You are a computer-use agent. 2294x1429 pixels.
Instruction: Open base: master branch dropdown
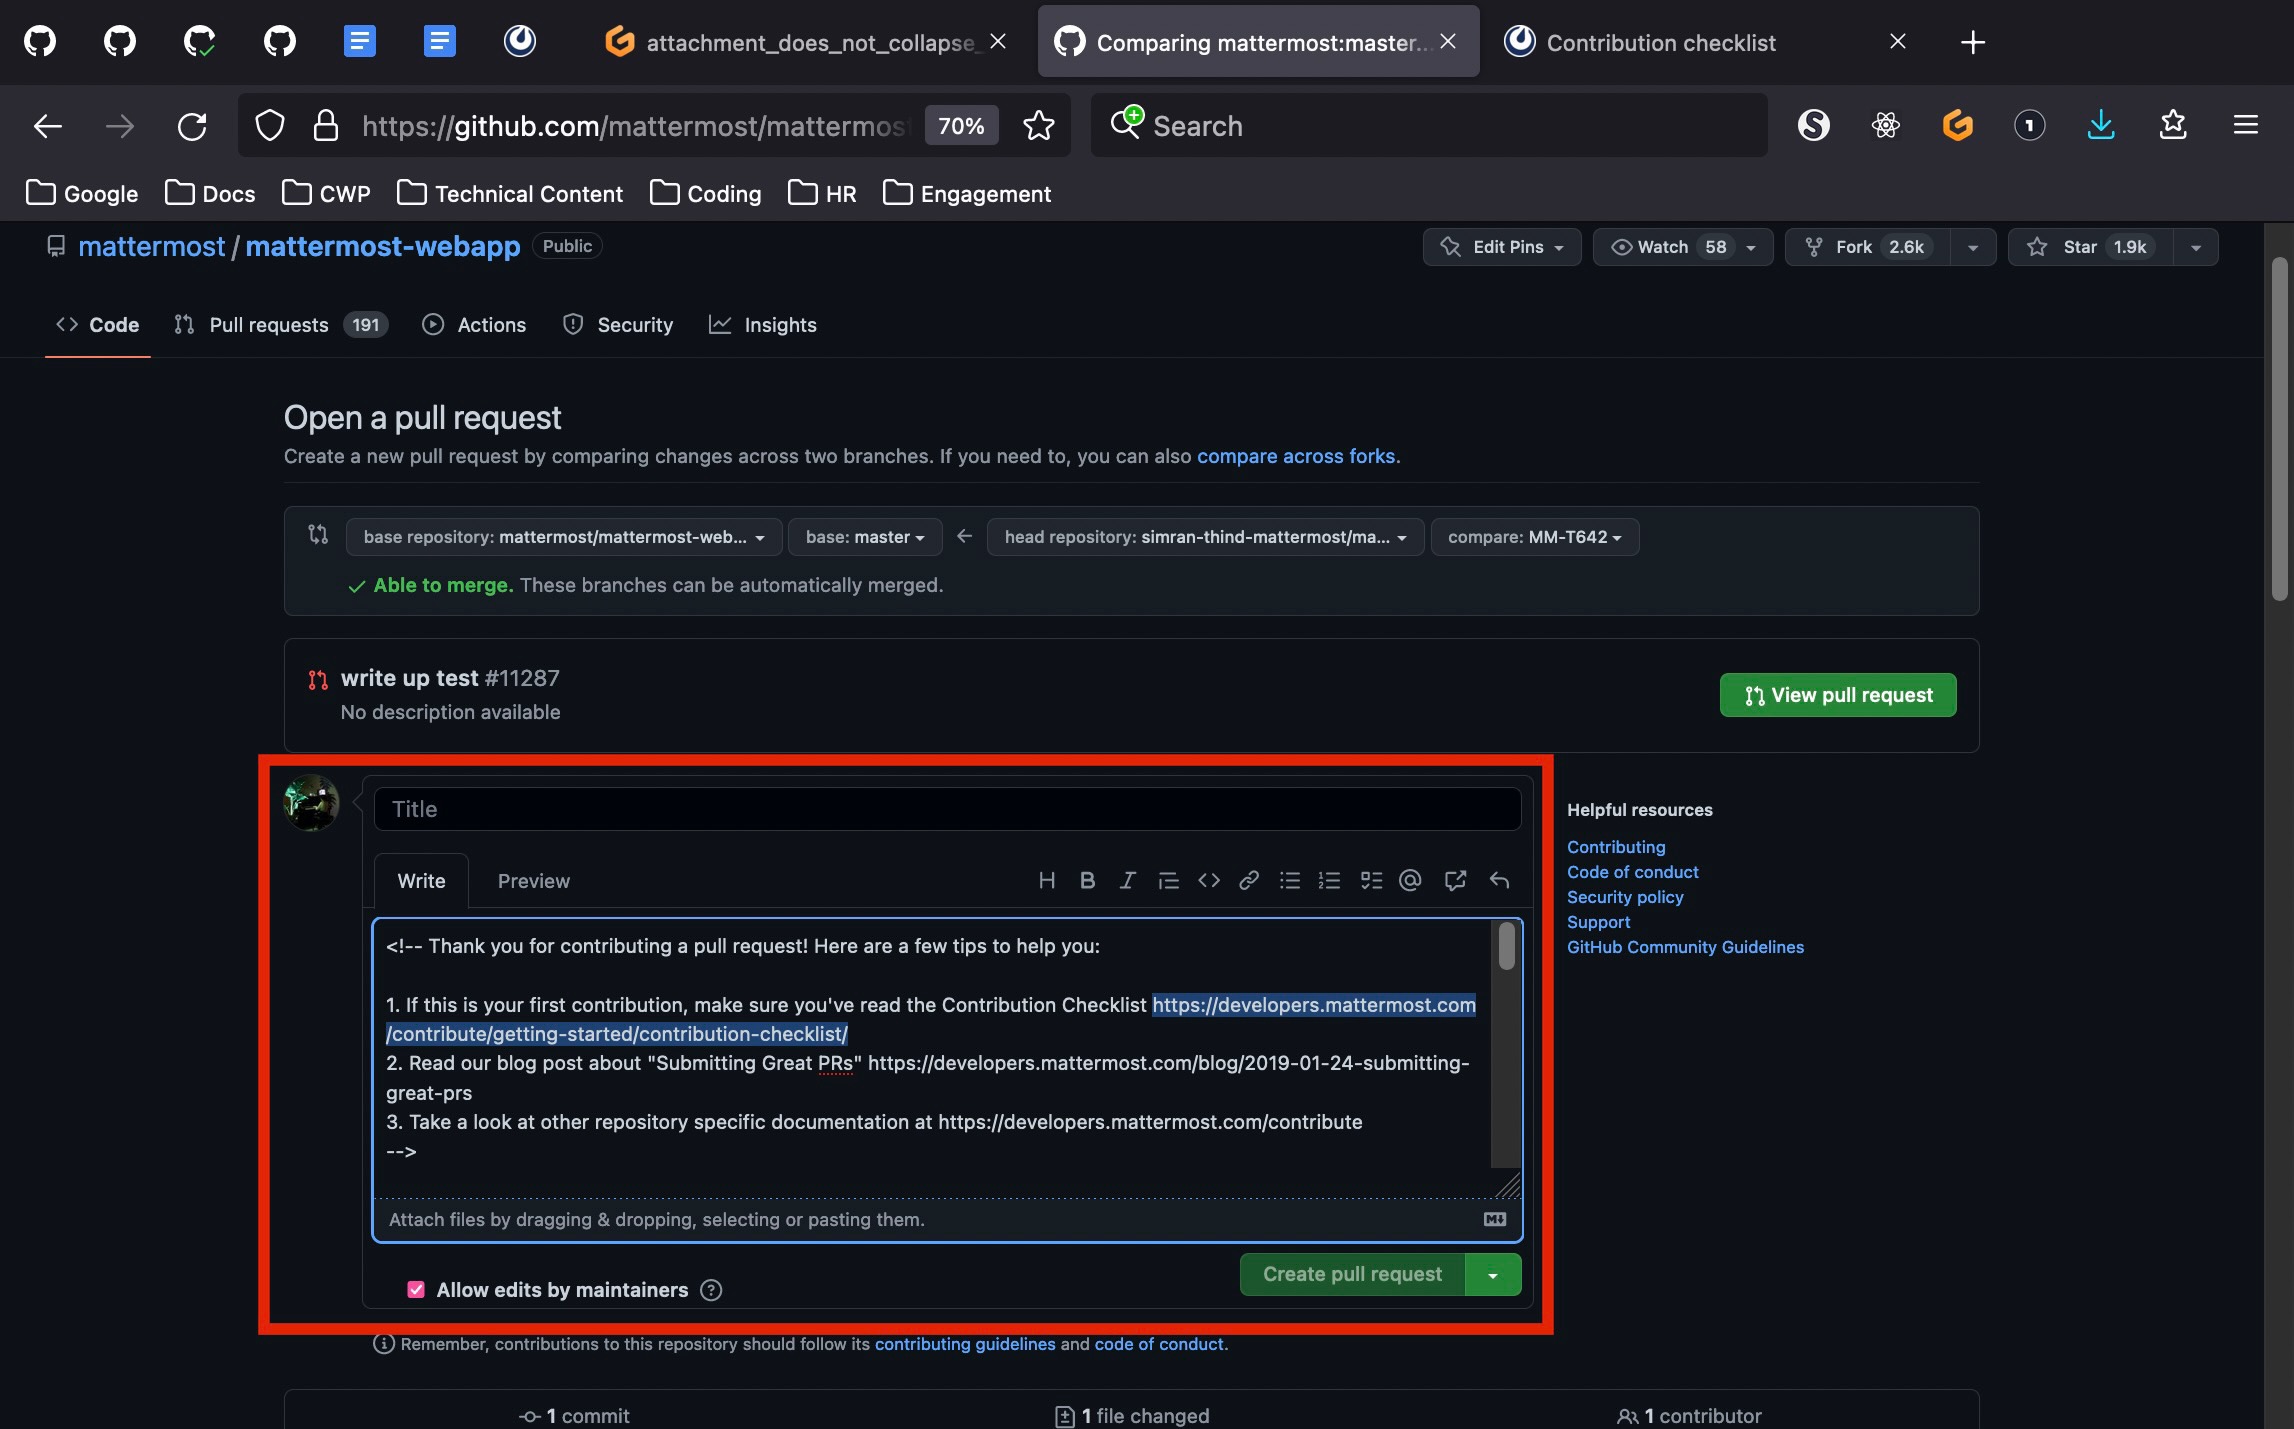pyautogui.click(x=865, y=537)
